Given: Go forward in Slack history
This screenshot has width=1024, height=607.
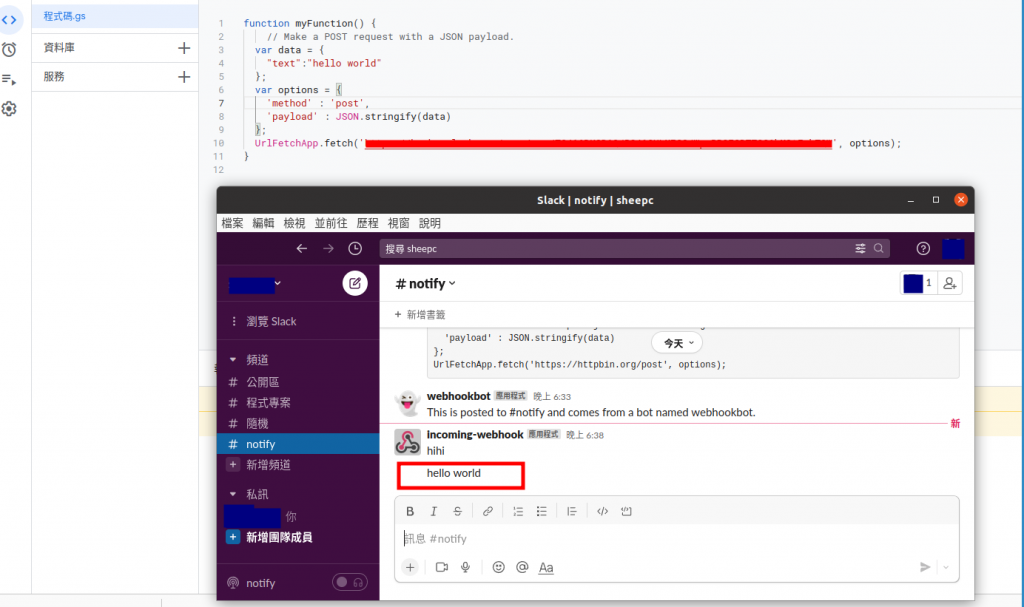Looking at the screenshot, I should (328, 248).
